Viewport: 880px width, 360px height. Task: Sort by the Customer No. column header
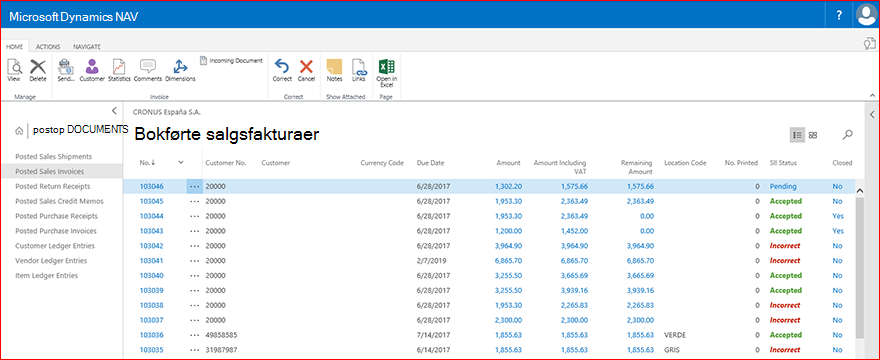pyautogui.click(x=226, y=163)
